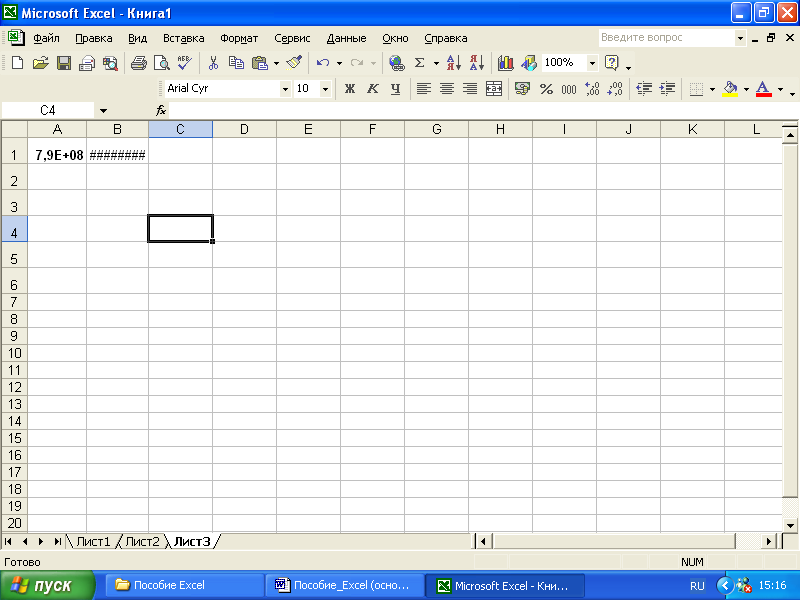The width and height of the screenshot is (800, 600).
Task: Open the Файл menu
Action: [46, 38]
